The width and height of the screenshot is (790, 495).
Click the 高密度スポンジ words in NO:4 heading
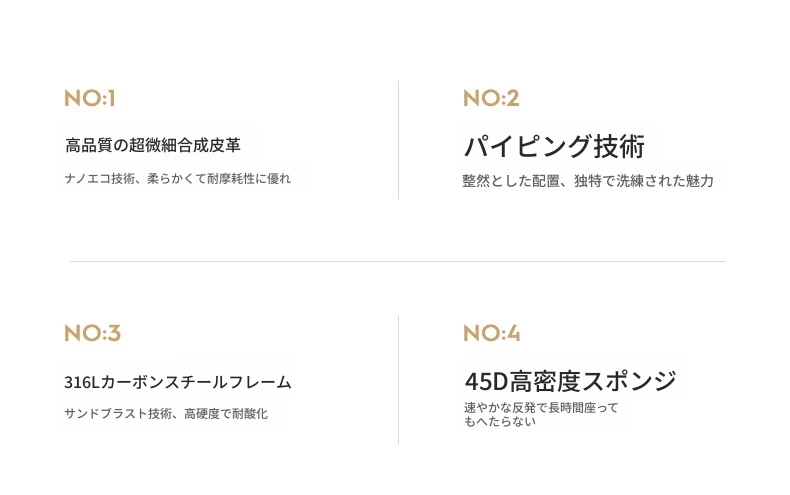593,381
